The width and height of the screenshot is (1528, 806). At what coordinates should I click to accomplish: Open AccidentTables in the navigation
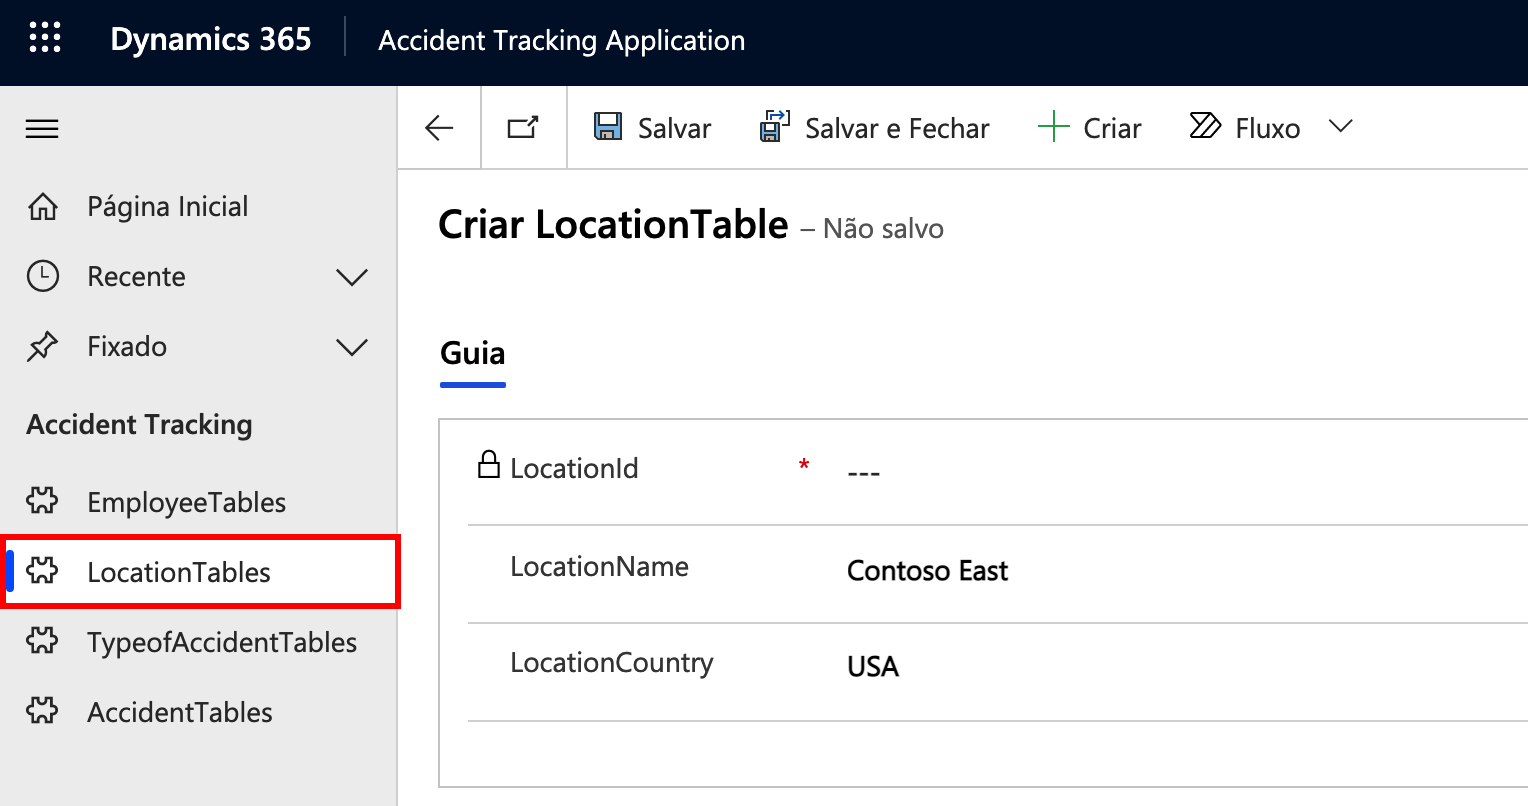pyautogui.click(x=180, y=712)
